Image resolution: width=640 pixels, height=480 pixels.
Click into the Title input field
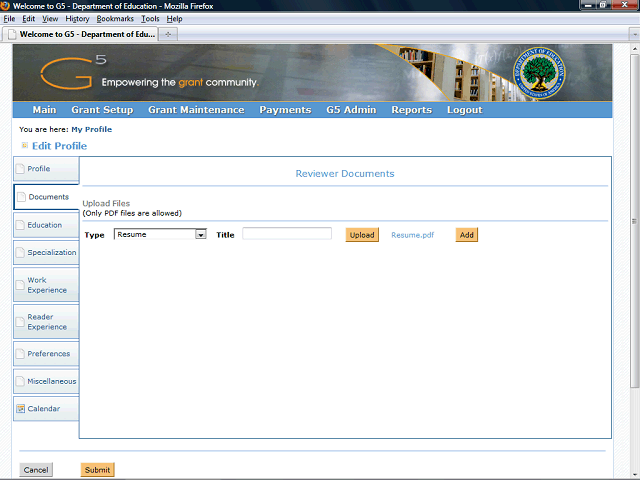tap(287, 233)
